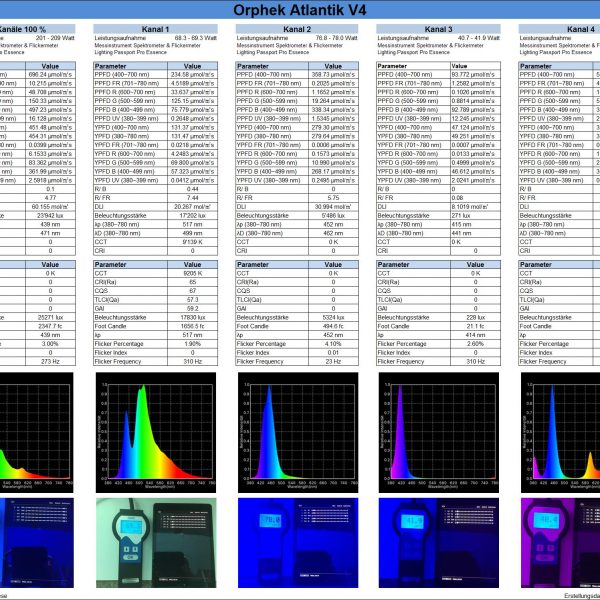
Task: Select Flicker Percentage value 1.90%
Action: coord(192,344)
